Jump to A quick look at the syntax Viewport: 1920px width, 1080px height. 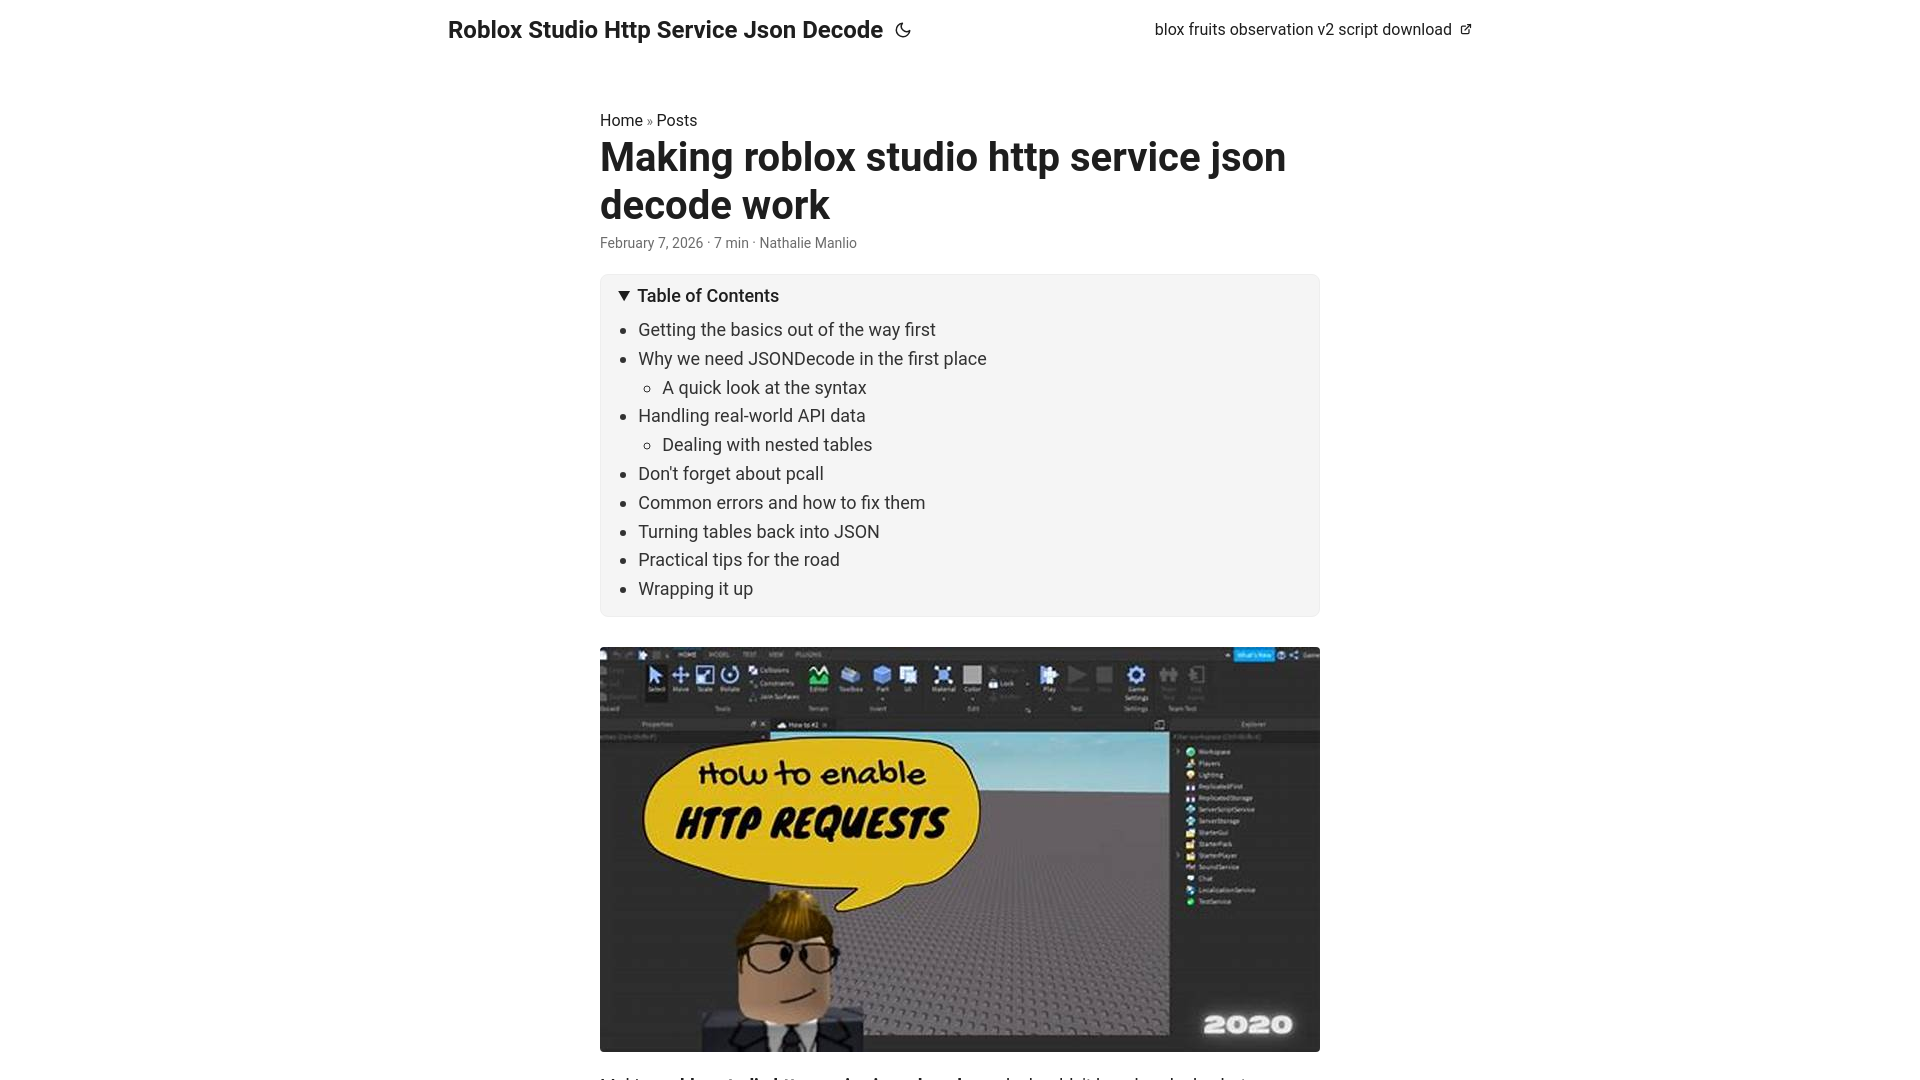point(764,388)
